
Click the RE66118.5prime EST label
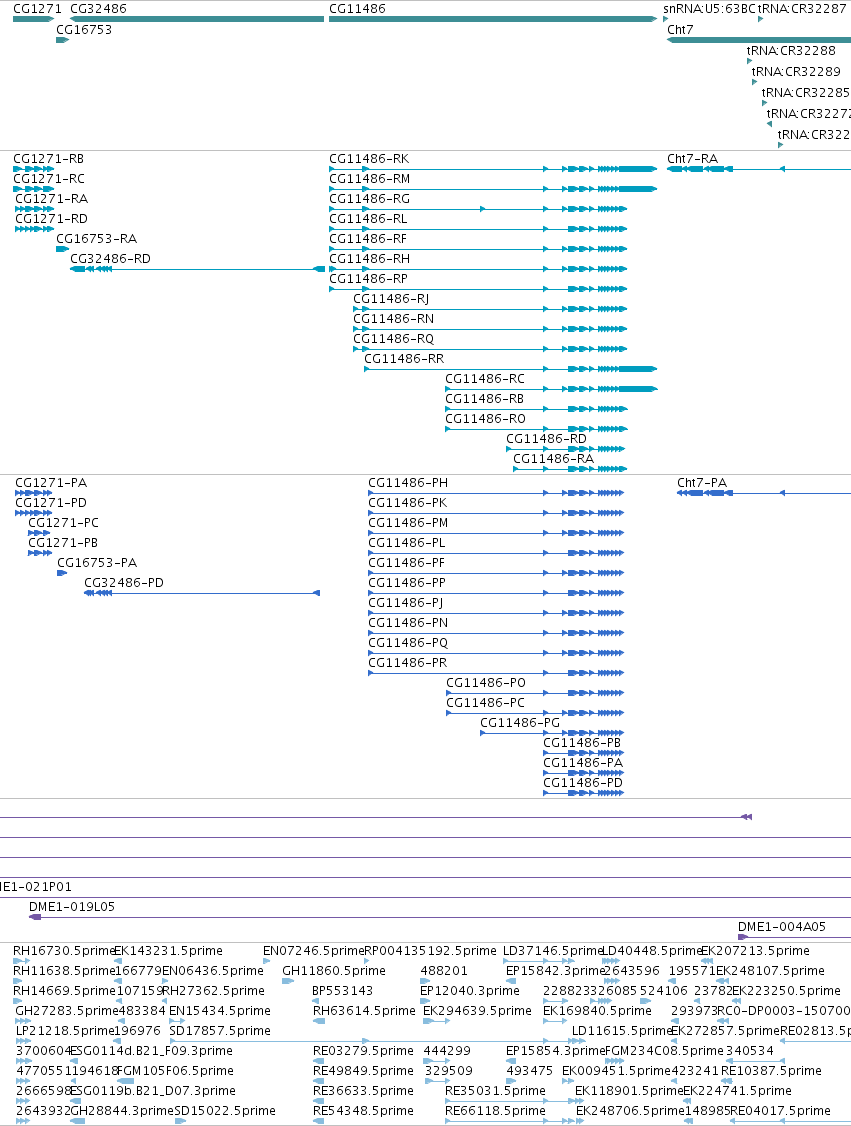[496, 1111]
